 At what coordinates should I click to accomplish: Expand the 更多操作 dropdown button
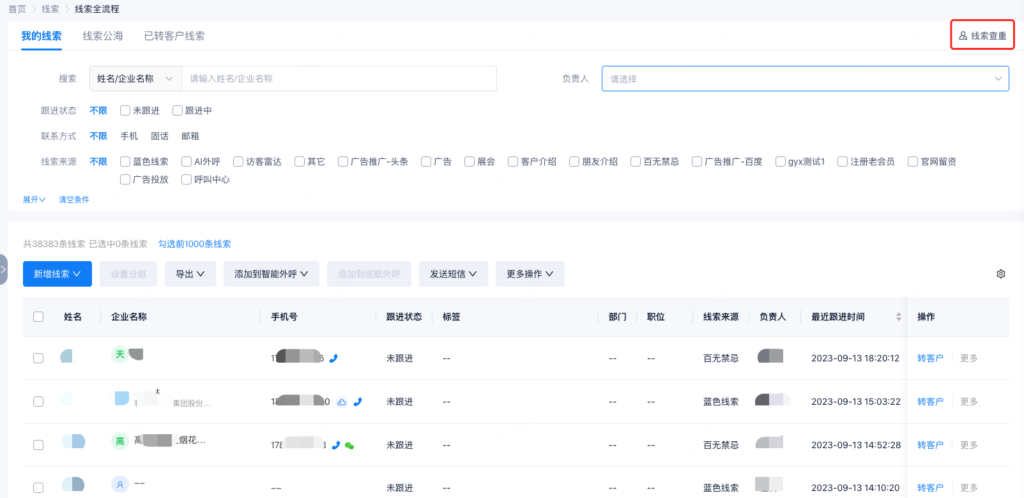pyautogui.click(x=530, y=274)
